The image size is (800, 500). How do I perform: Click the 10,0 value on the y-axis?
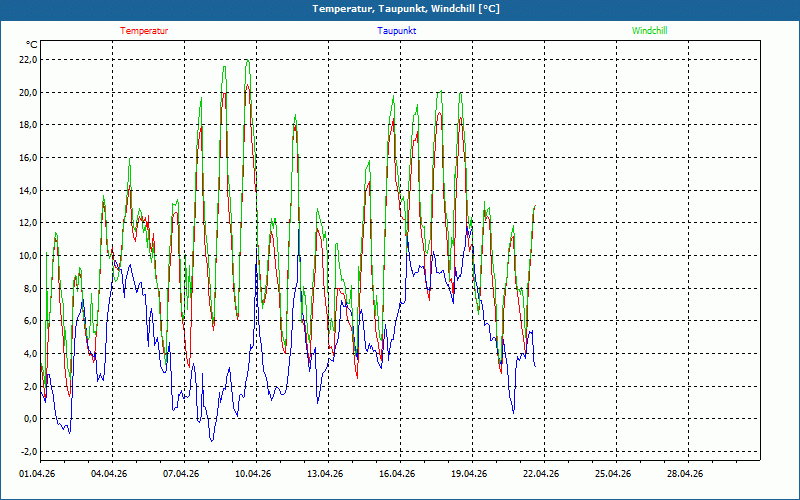coord(28,255)
